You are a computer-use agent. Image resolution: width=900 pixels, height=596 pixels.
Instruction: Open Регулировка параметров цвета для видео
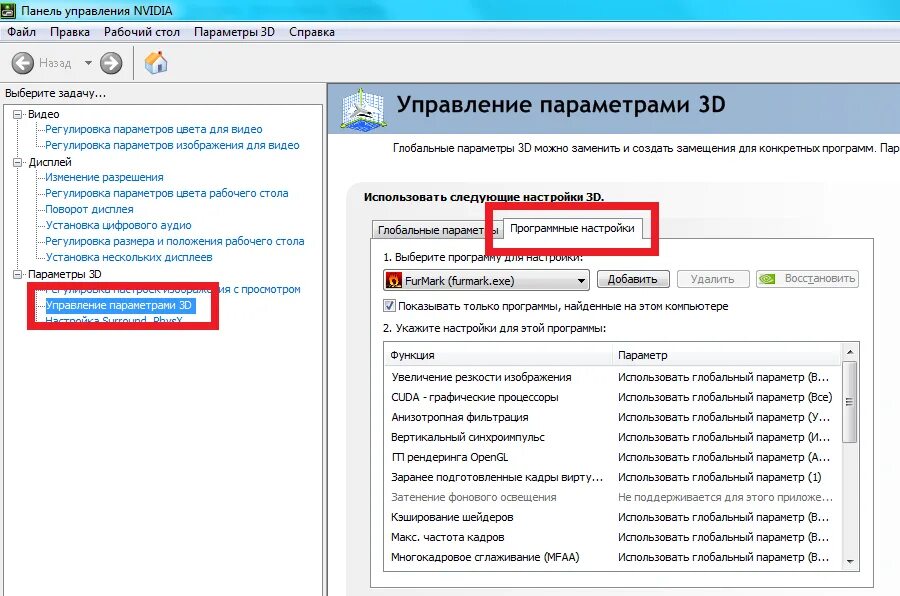(153, 129)
